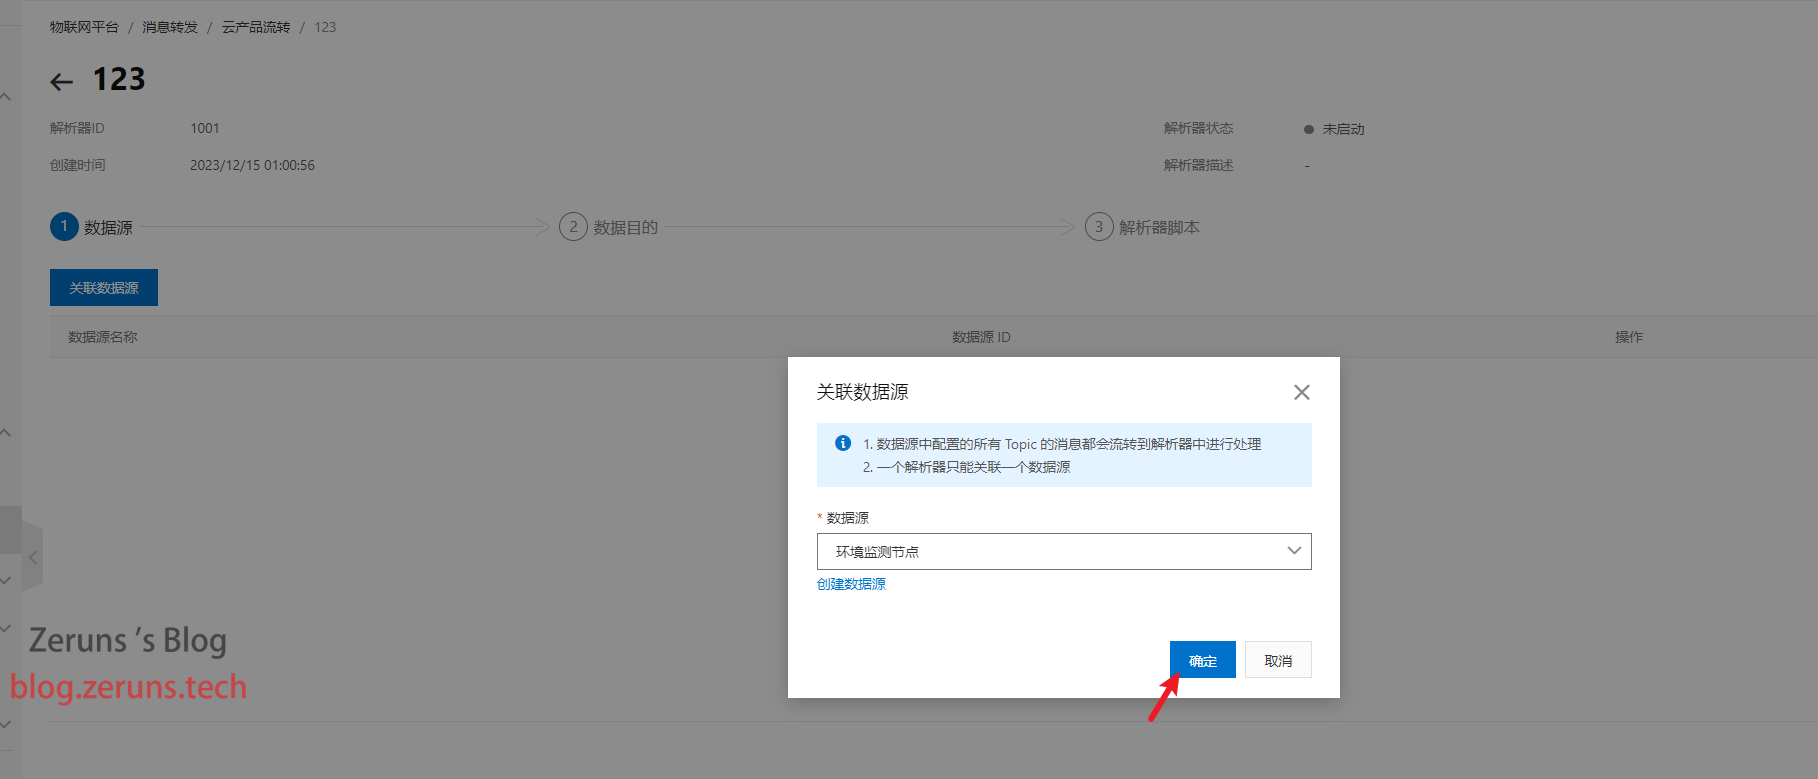
Task: Collapse the left sidebar using handle arrow
Action: click(x=33, y=558)
